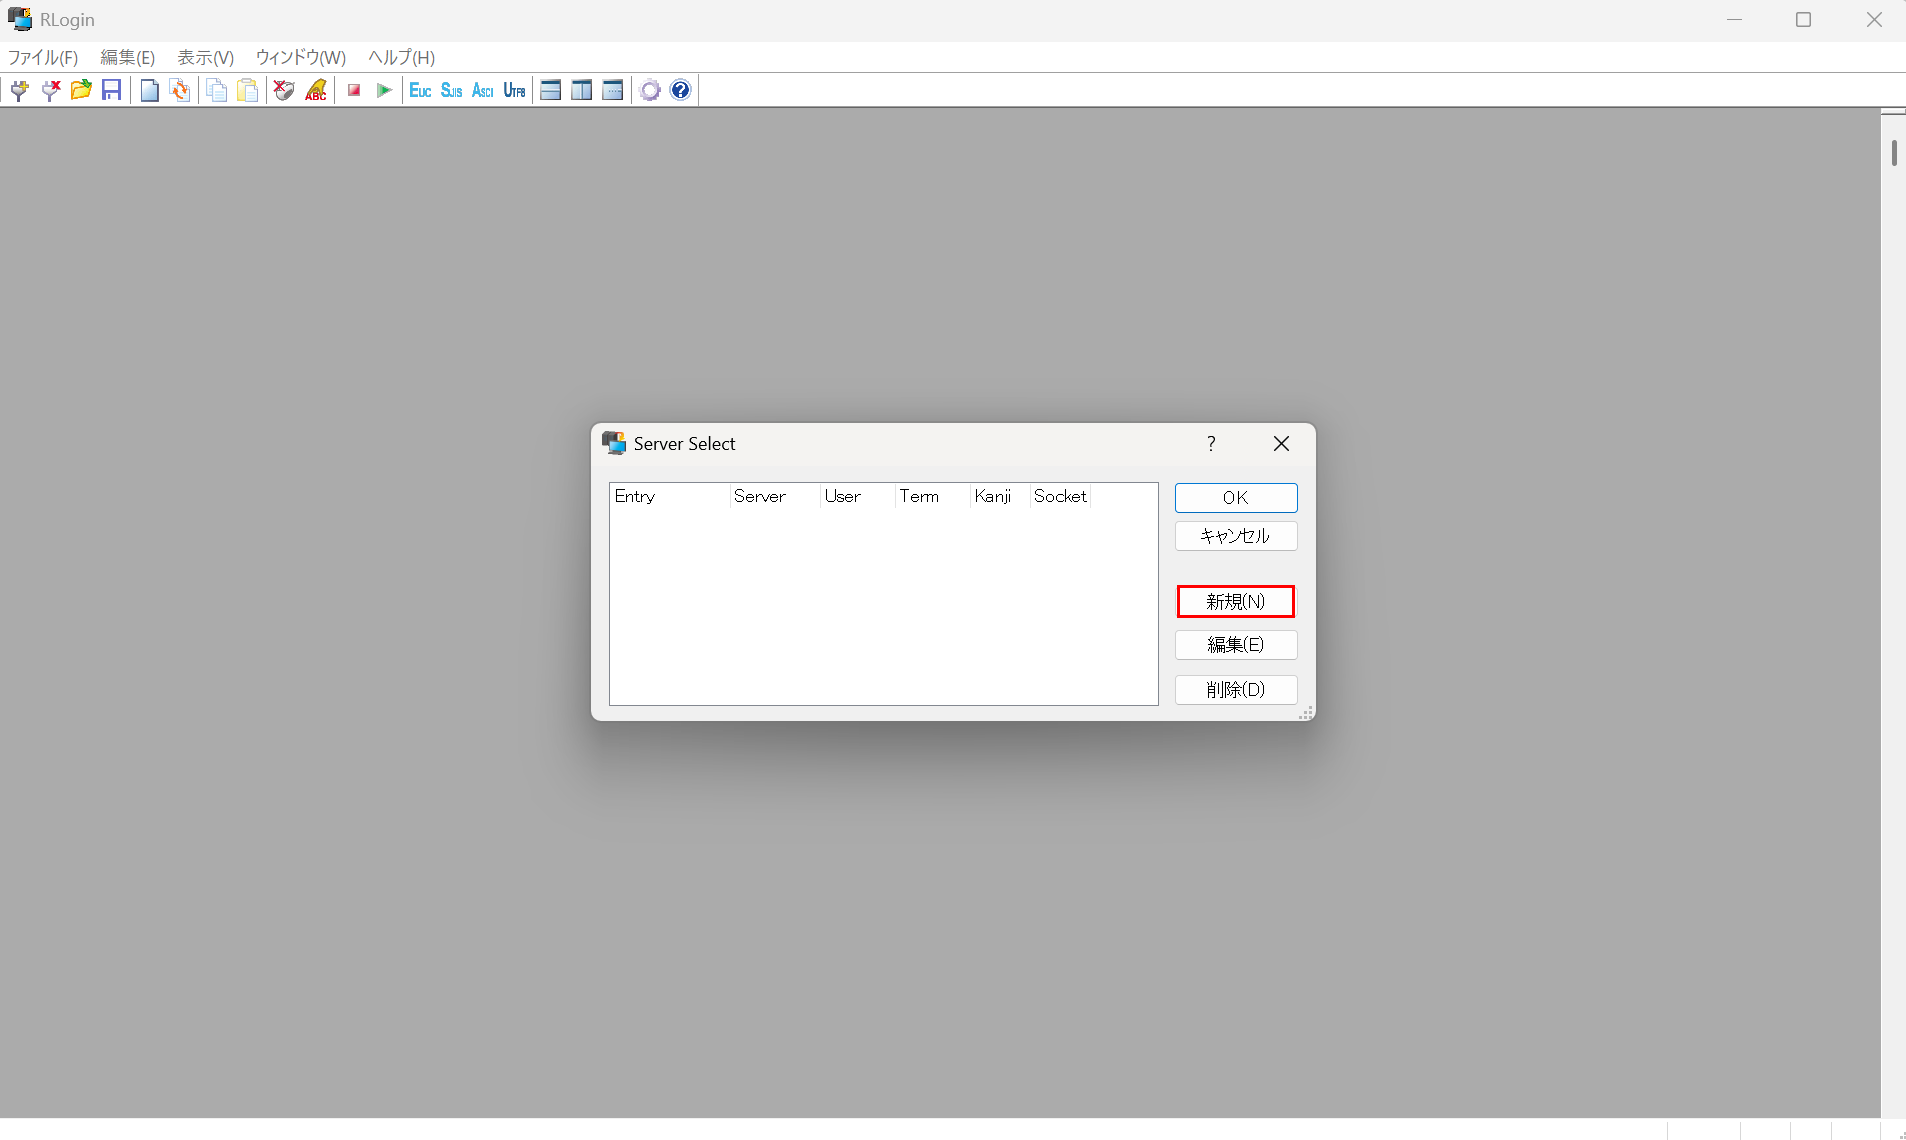Toggle EUC character encoding
The width and height of the screenshot is (1906, 1140).
[419, 90]
